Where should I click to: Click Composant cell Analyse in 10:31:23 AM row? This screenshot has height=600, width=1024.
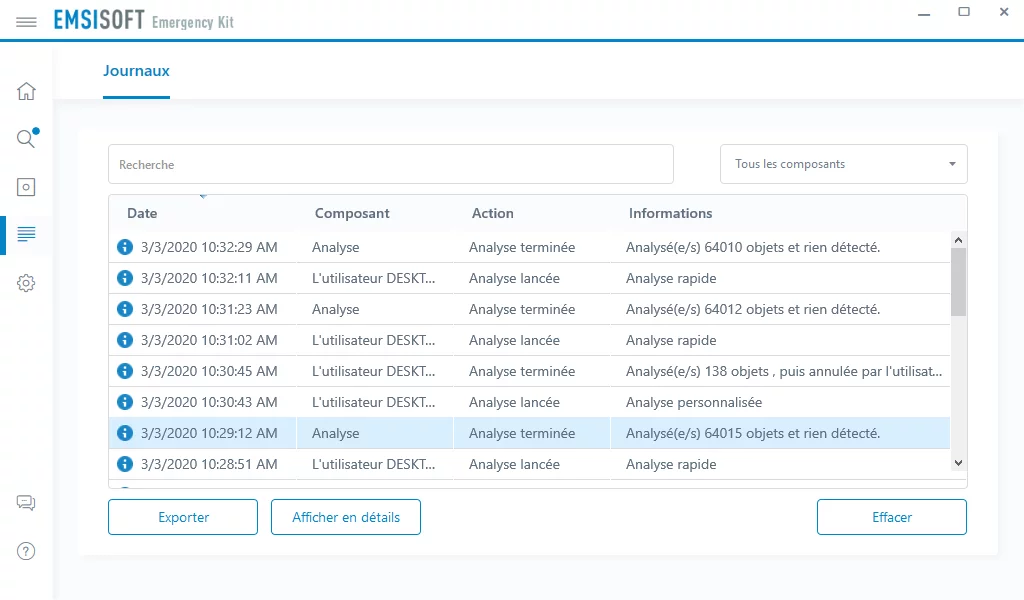[336, 309]
